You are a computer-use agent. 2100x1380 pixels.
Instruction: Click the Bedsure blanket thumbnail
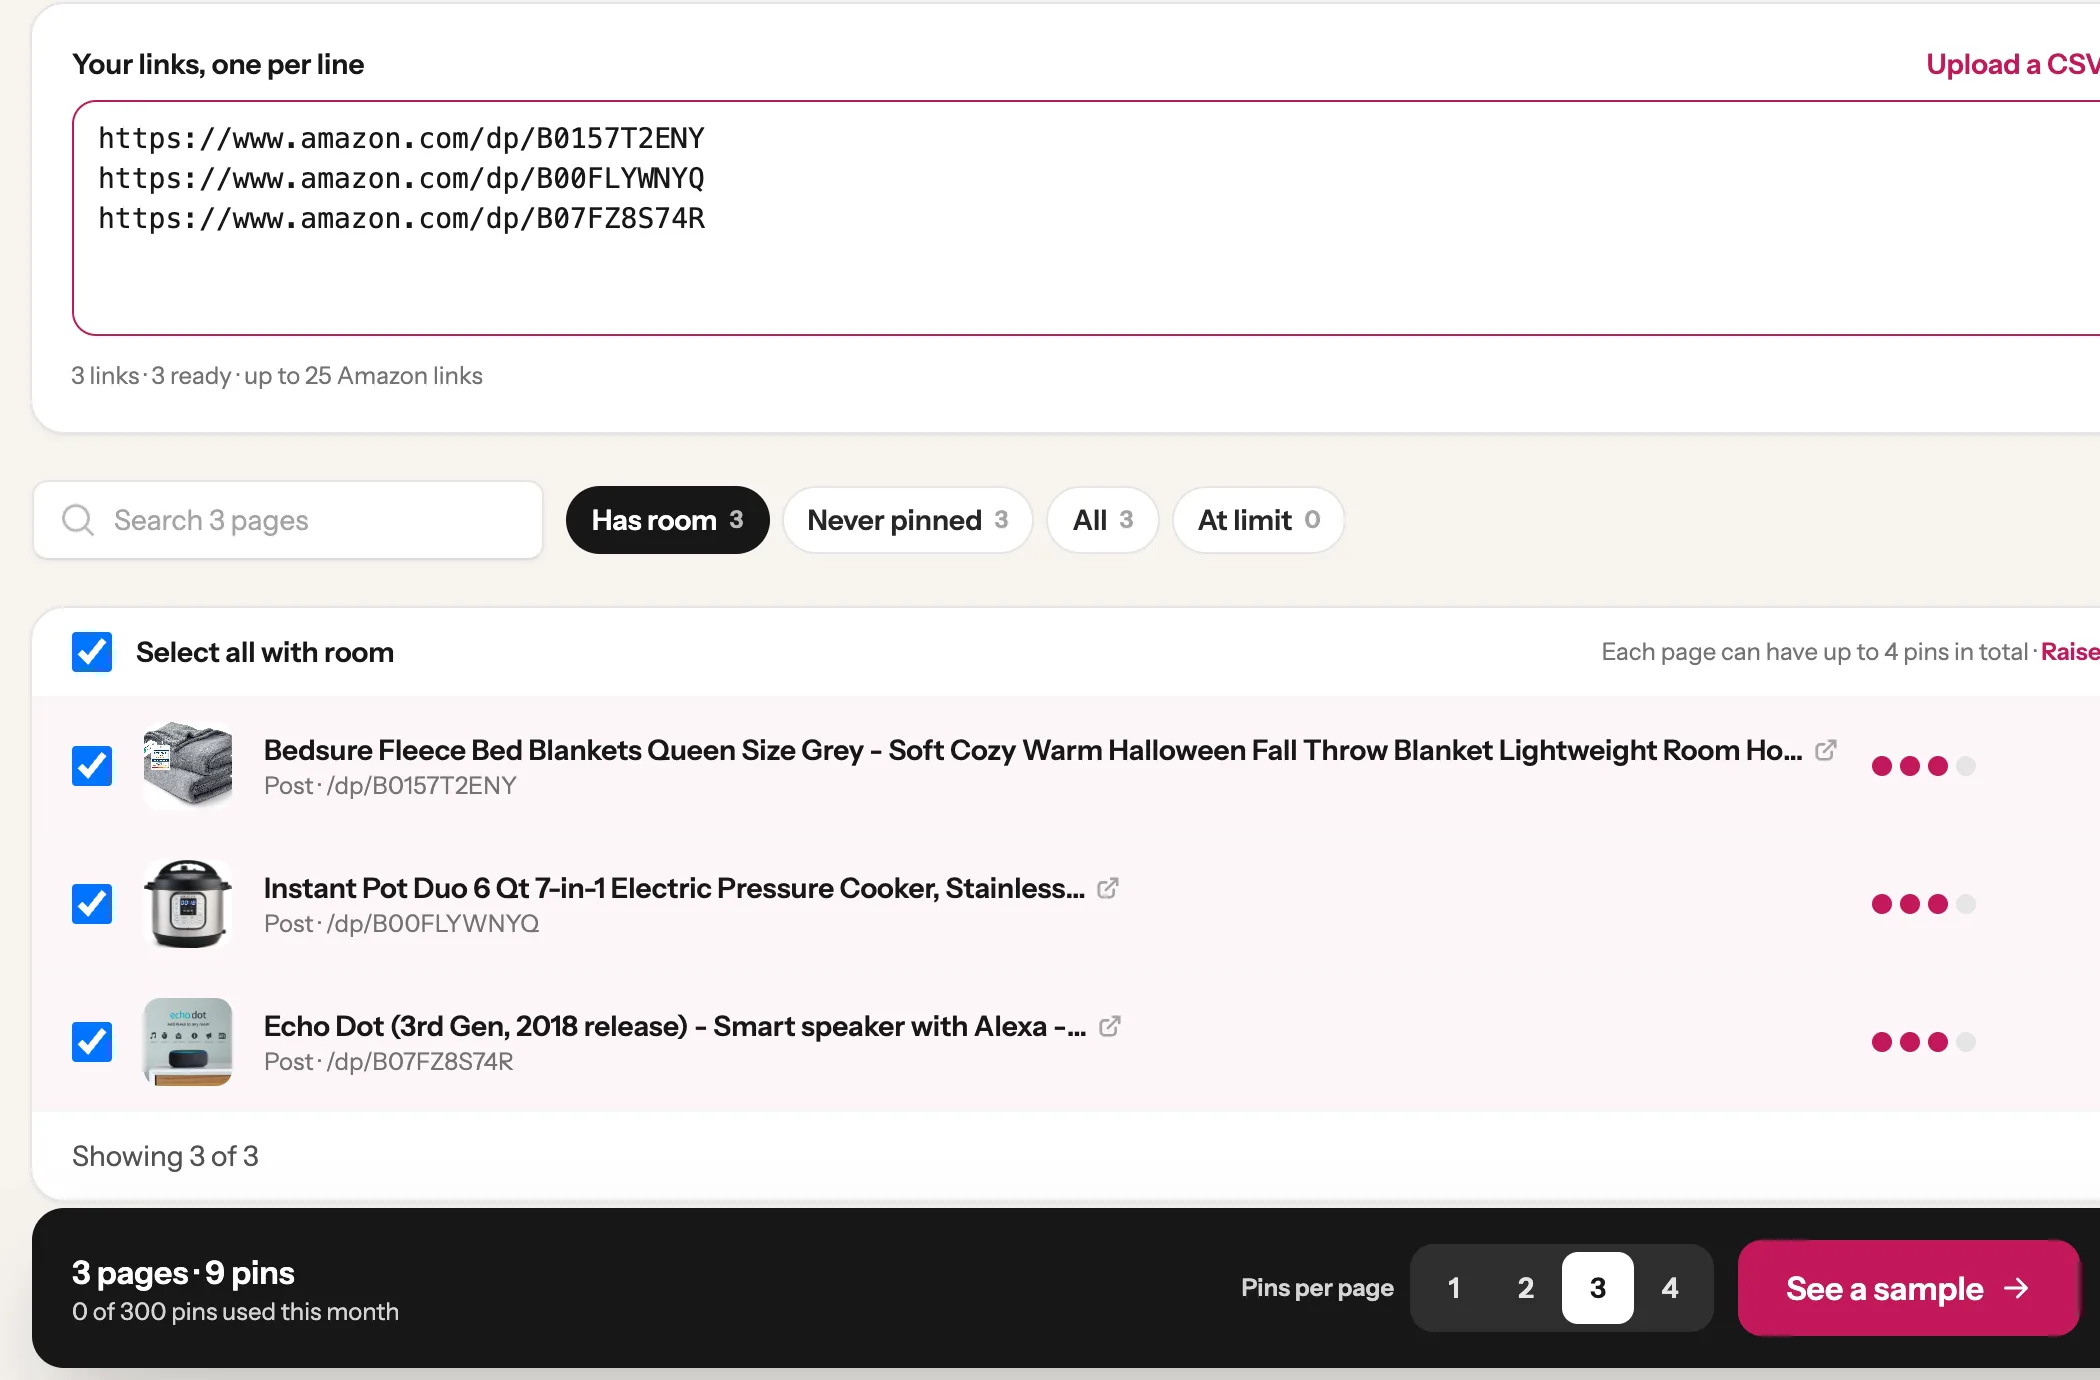coord(188,766)
